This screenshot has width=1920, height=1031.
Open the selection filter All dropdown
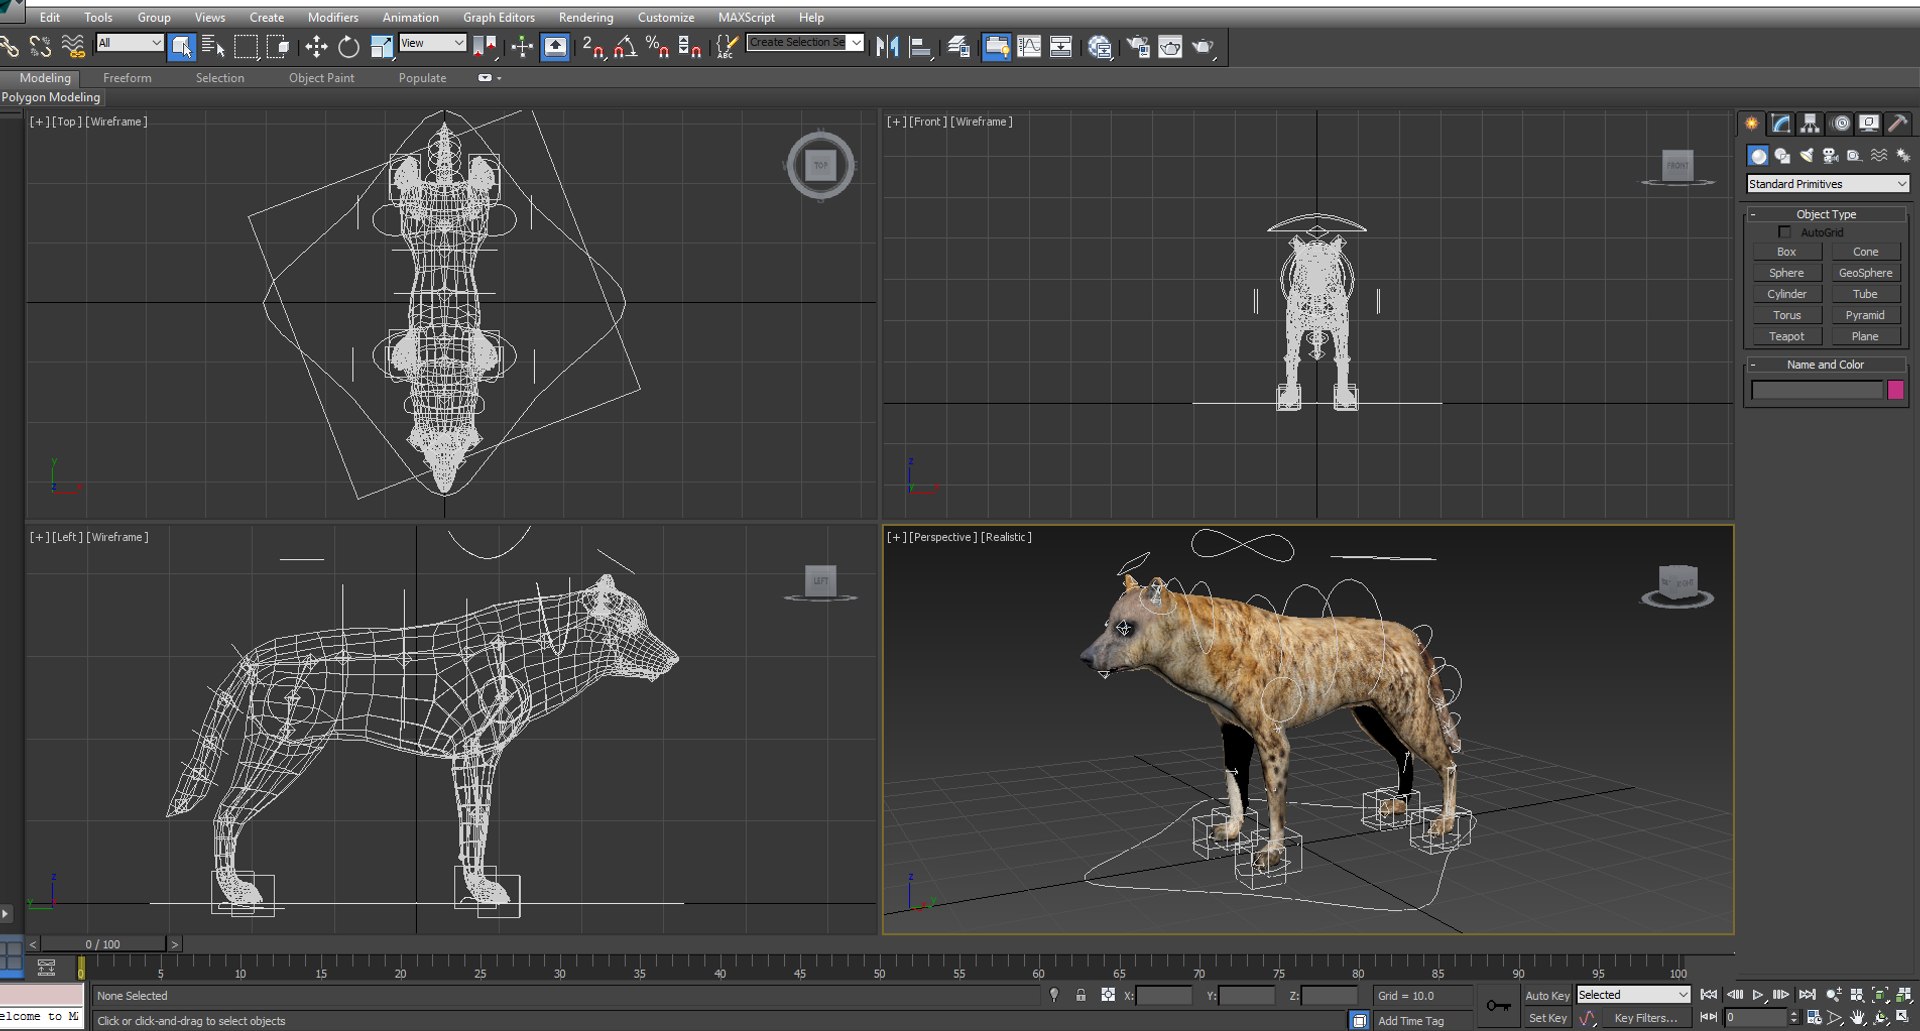point(129,43)
